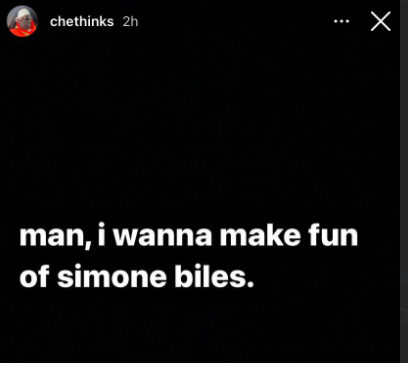Click the faint next-story arrow at right edge
The image size is (408, 368).
404,315
